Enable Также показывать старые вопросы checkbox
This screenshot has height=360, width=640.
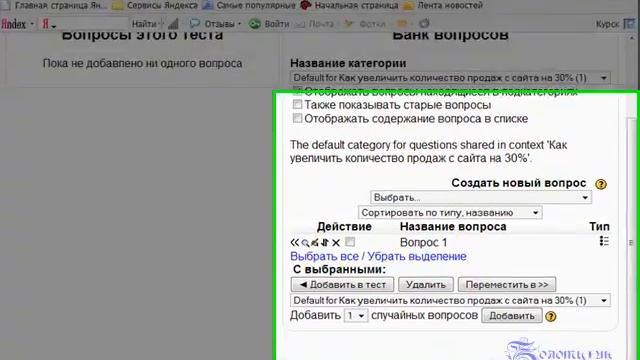(x=298, y=104)
